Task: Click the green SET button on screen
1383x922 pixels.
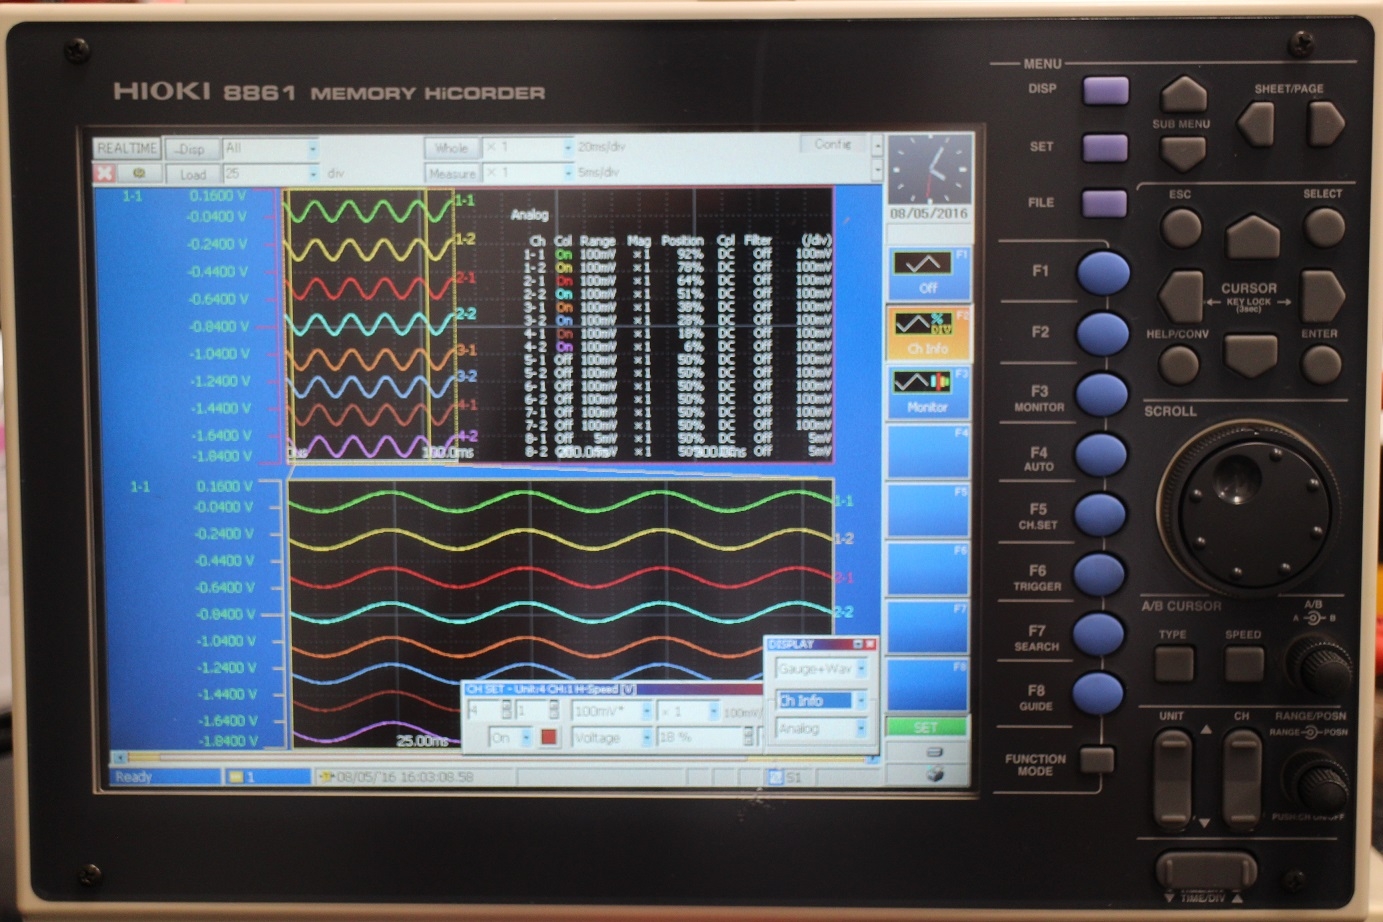Action: [927, 727]
